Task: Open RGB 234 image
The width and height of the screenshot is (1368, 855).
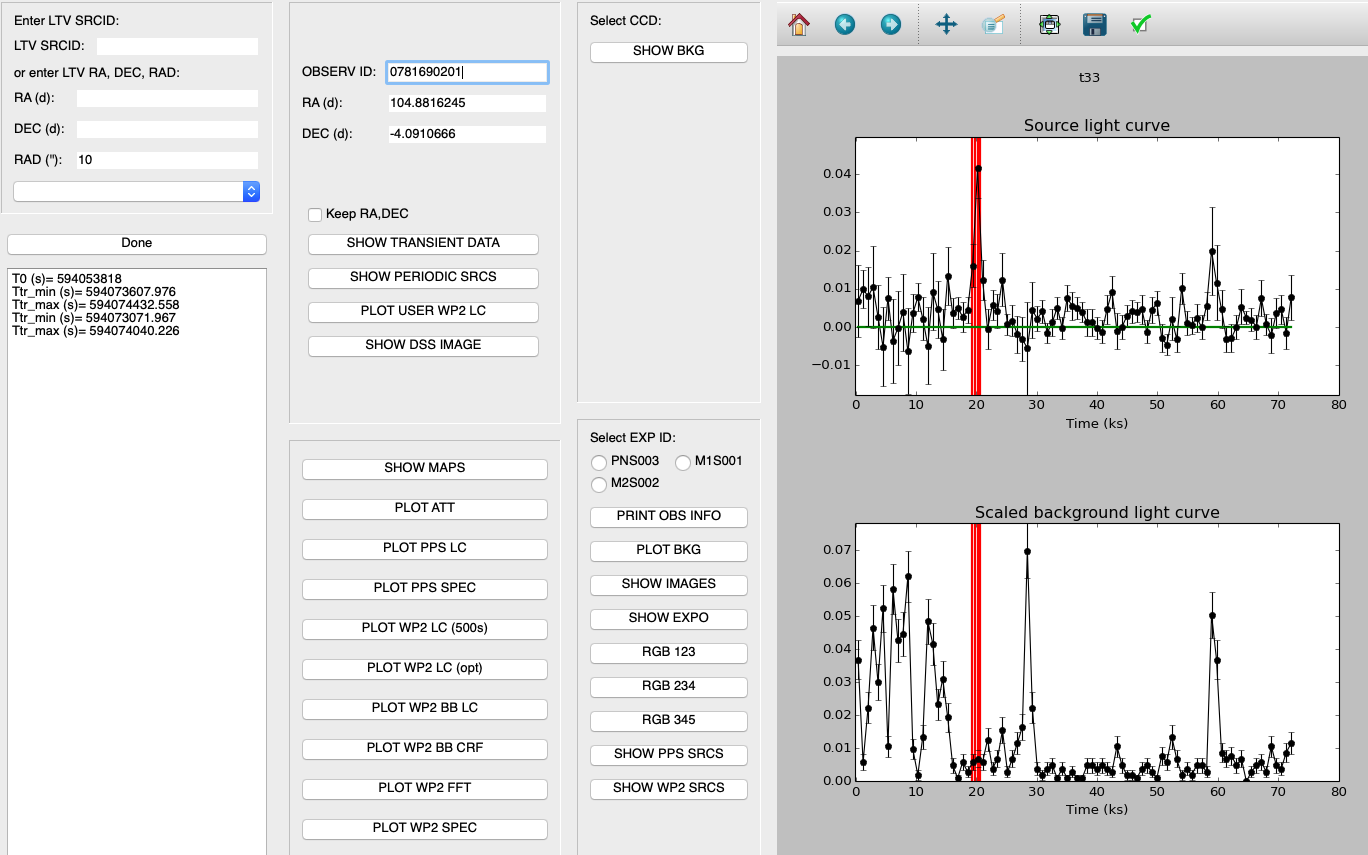Action: [x=668, y=686]
